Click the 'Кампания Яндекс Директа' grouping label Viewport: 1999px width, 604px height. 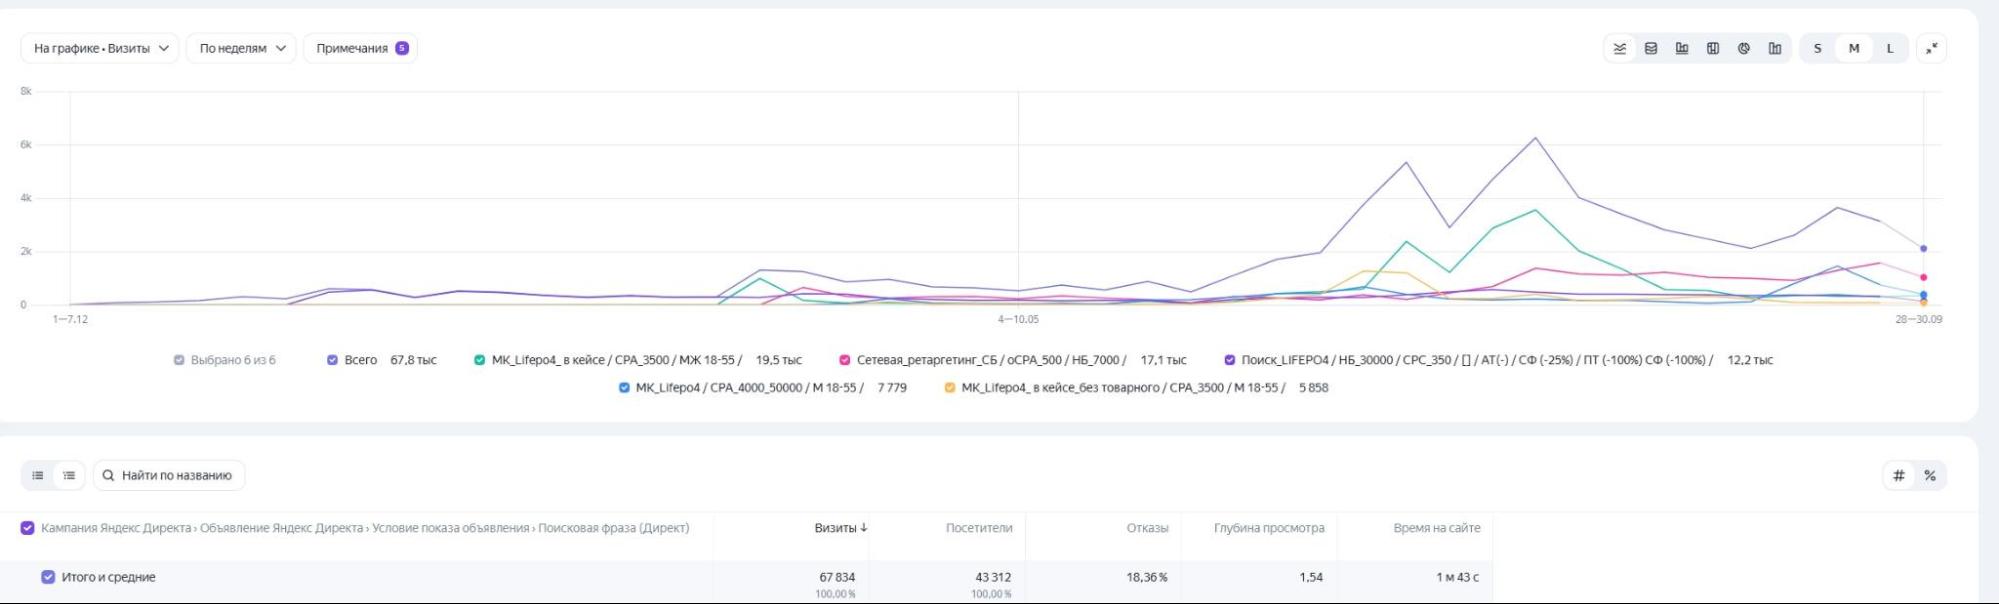116,528
